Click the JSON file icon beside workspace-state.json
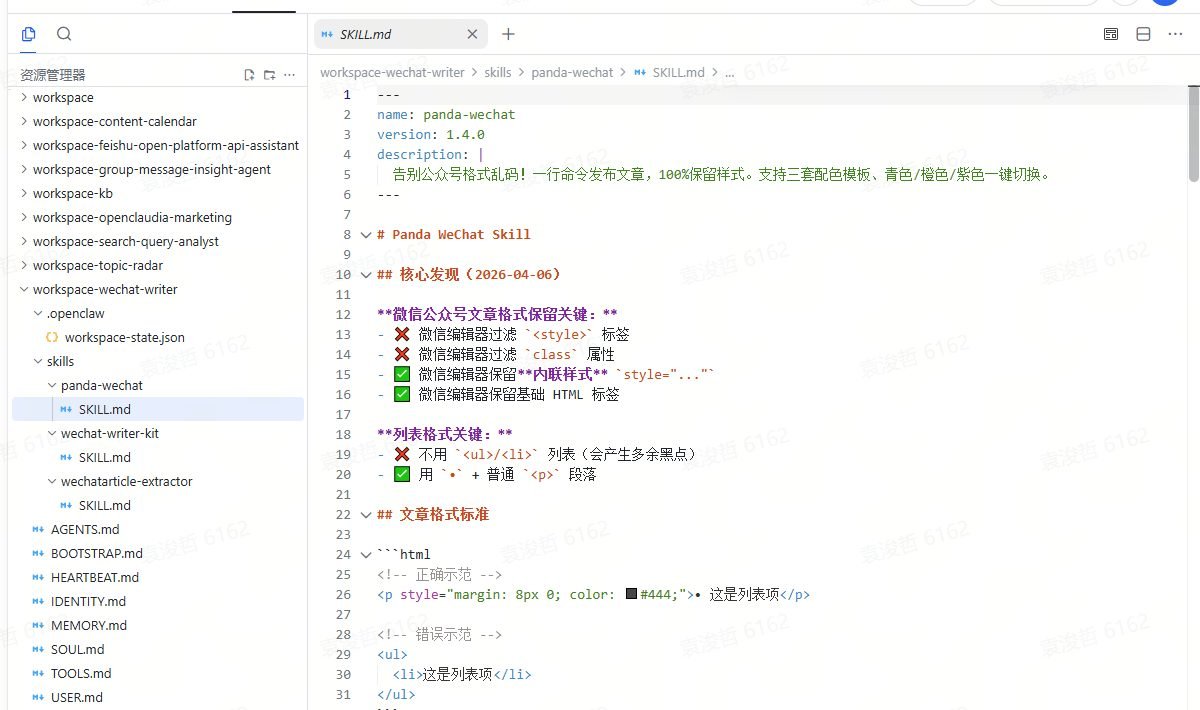 [x=52, y=338]
